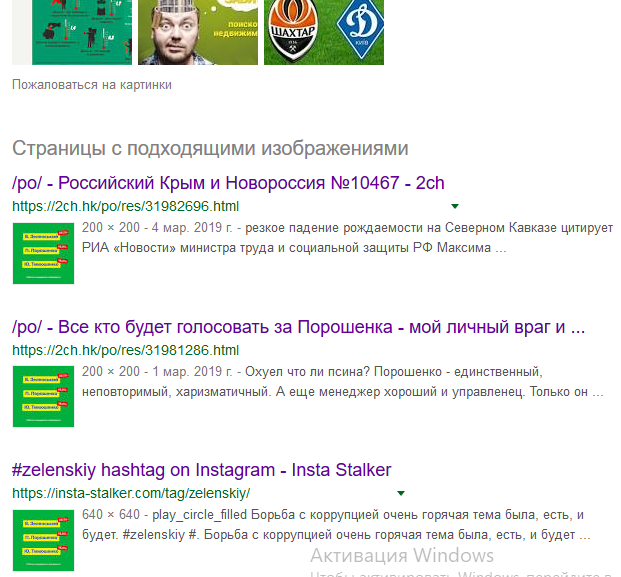Open the surprised man face image
The height and width of the screenshot is (577, 621).
click(198, 32)
